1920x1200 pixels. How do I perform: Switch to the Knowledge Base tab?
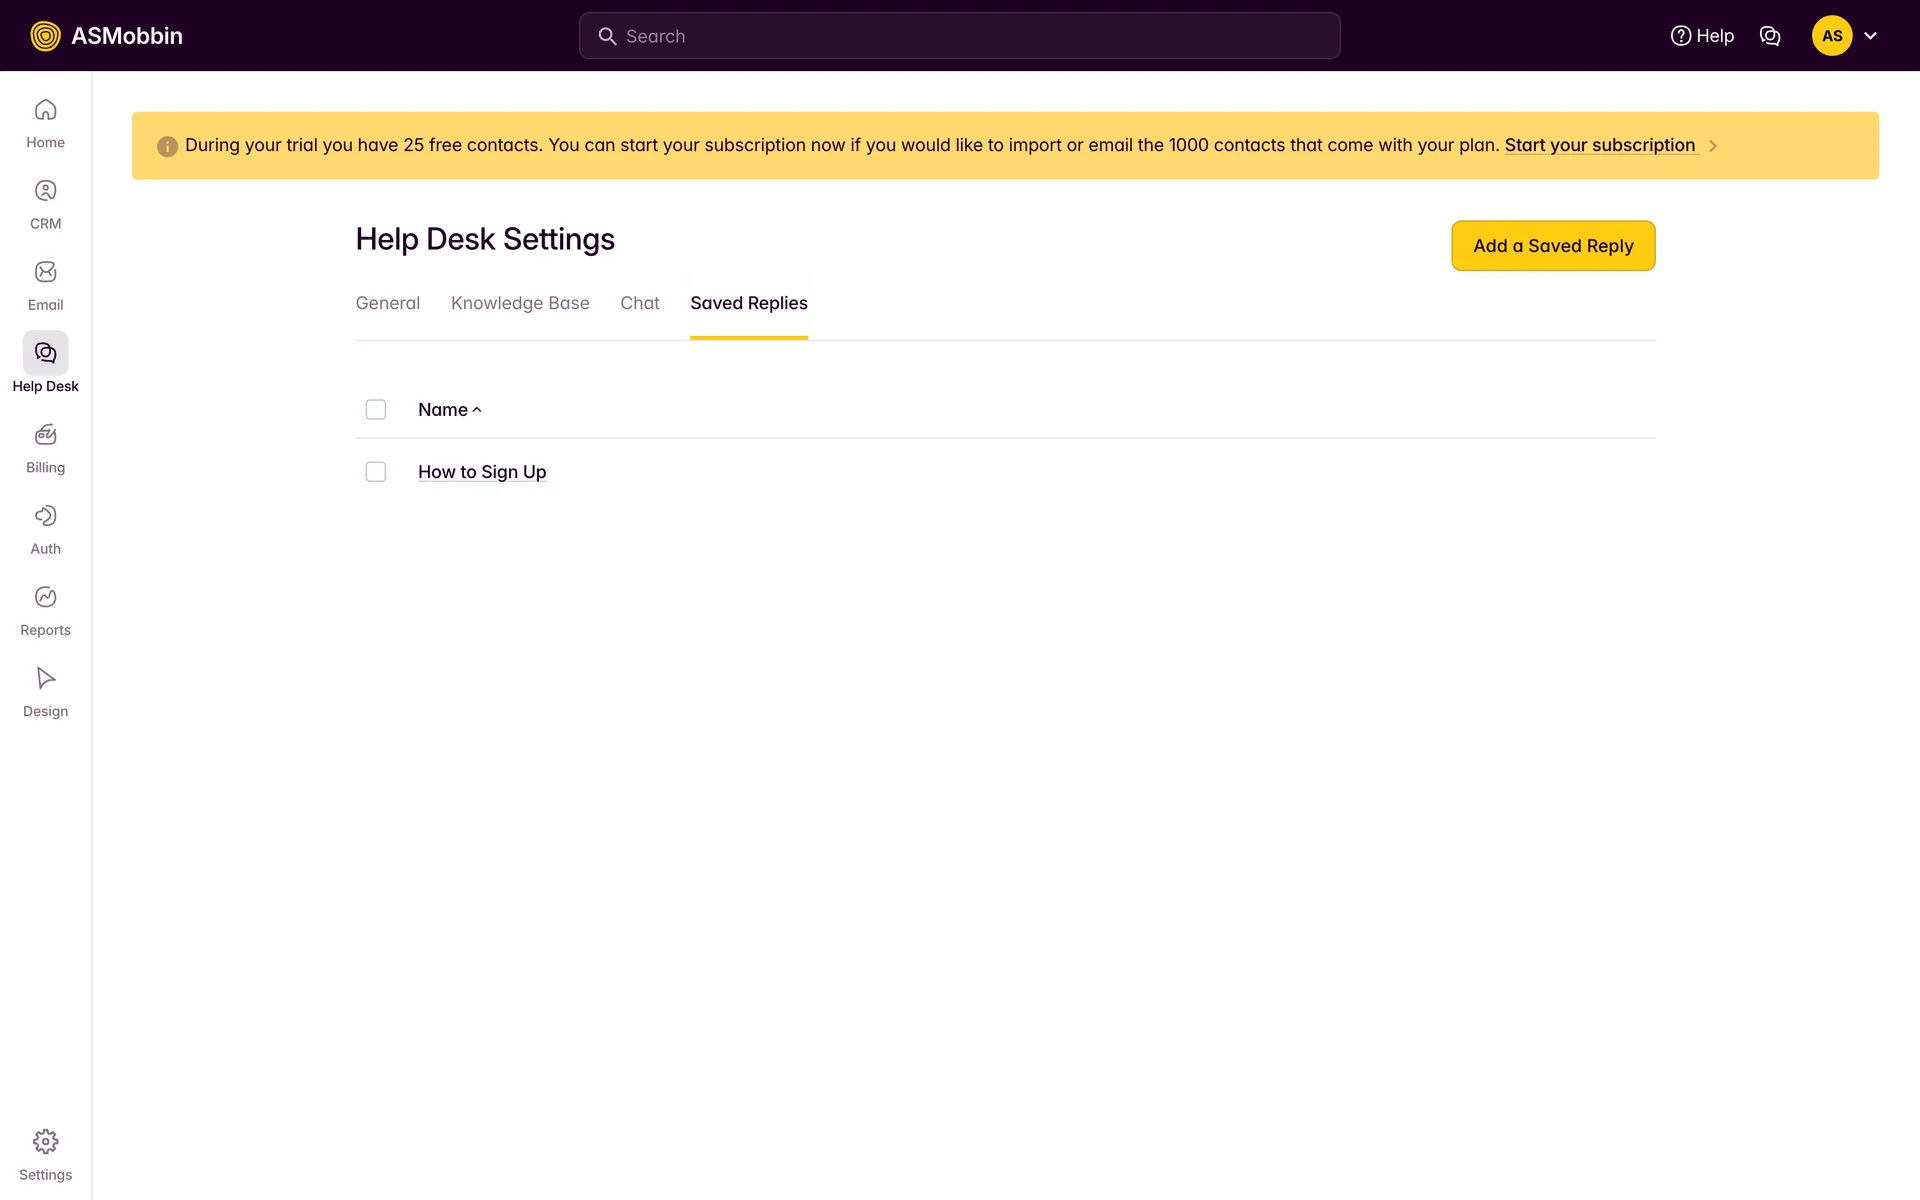(x=520, y=303)
